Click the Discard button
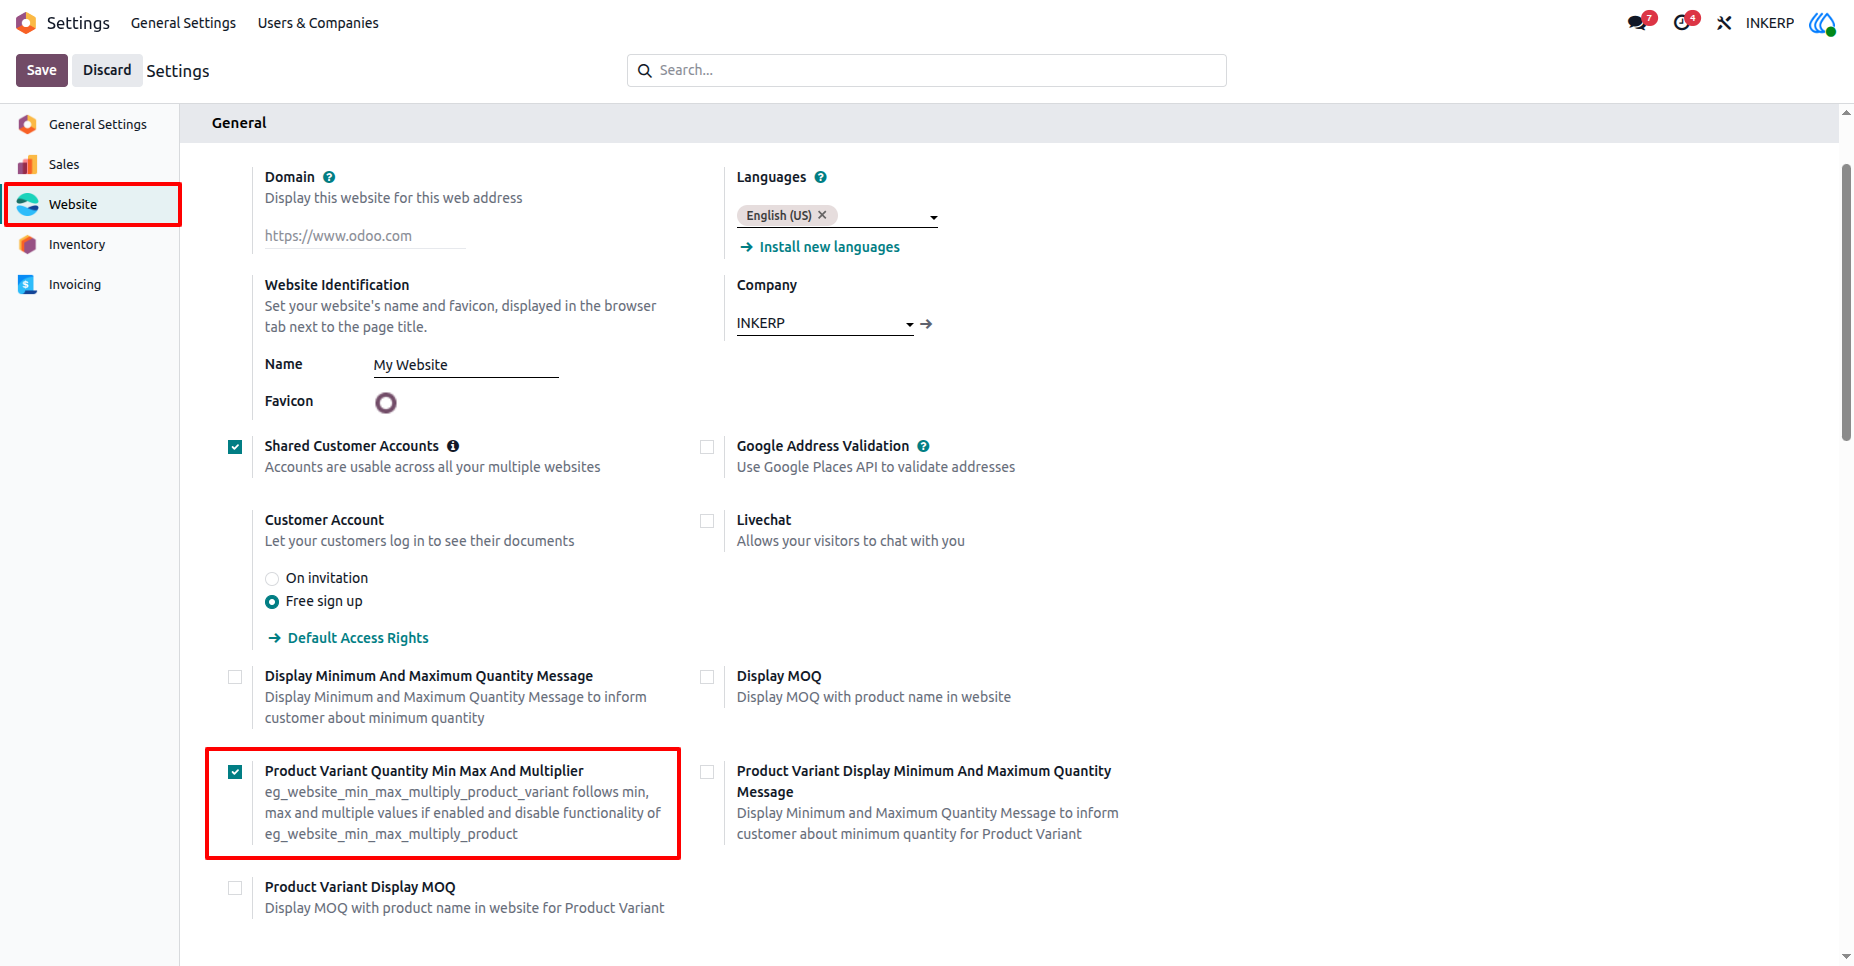Image resolution: width=1854 pixels, height=966 pixels. point(107,70)
